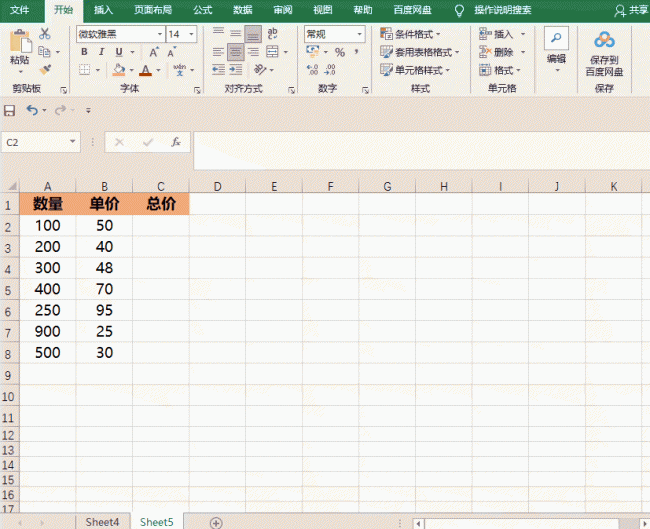Screen dimensions: 650x529
Task: Apply comma style format
Action: pos(357,52)
